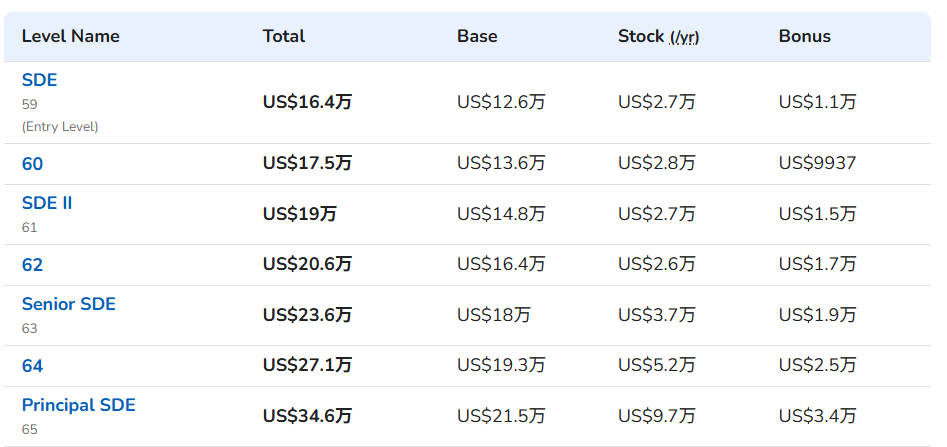Click the Base column header
The height and width of the screenshot is (447, 947).
pyautogui.click(x=477, y=36)
